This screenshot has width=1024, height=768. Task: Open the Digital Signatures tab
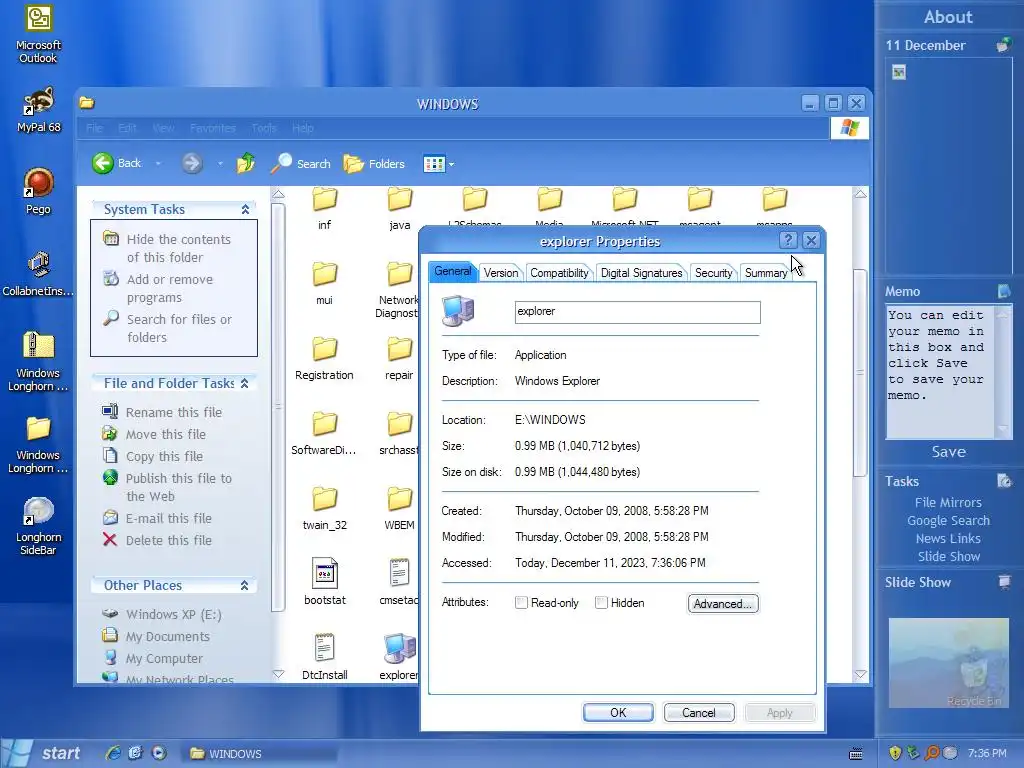pyautogui.click(x=641, y=273)
